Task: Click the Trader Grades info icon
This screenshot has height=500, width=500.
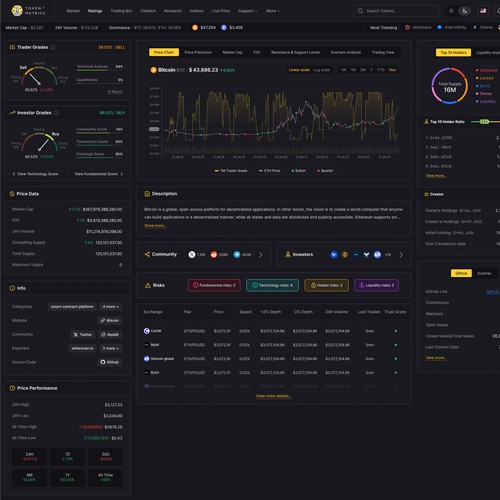Action: pos(53,47)
